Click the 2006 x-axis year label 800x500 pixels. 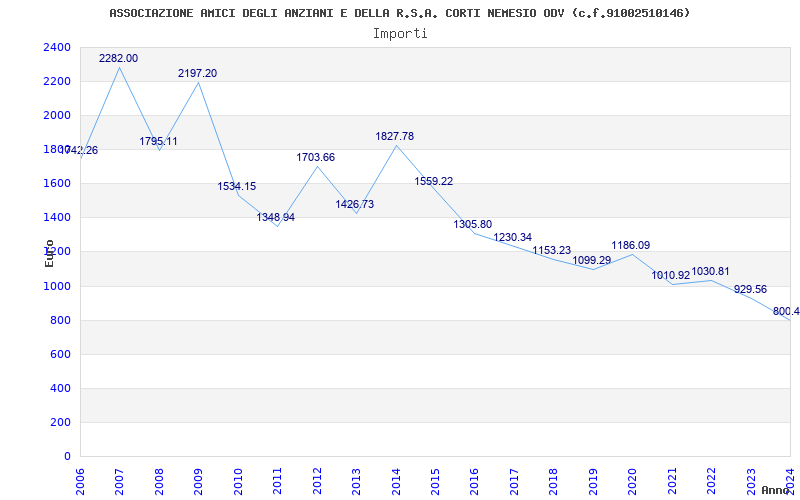click(x=80, y=482)
